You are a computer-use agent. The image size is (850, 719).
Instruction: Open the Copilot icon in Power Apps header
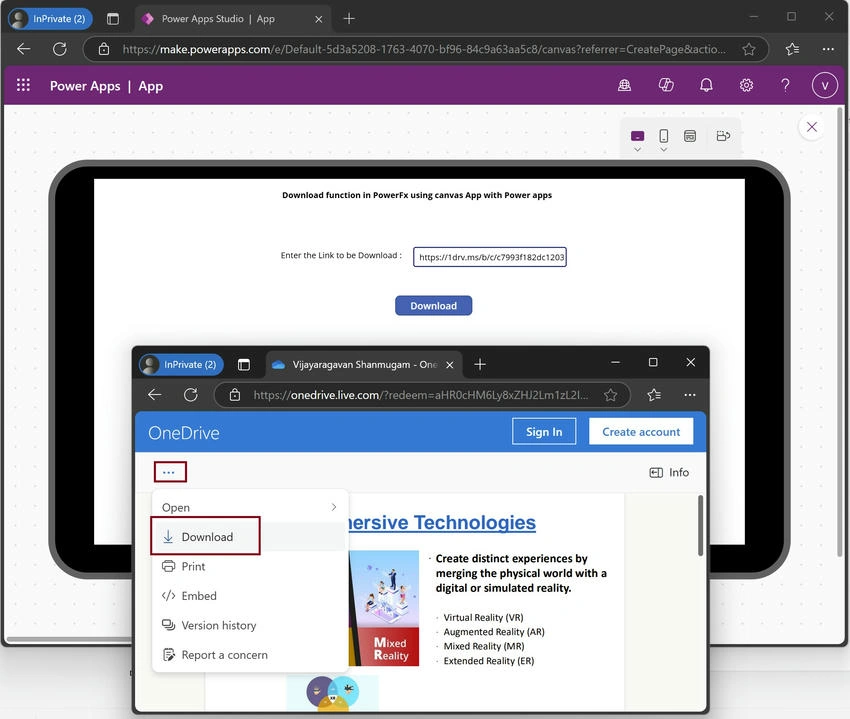pyautogui.click(x=666, y=85)
